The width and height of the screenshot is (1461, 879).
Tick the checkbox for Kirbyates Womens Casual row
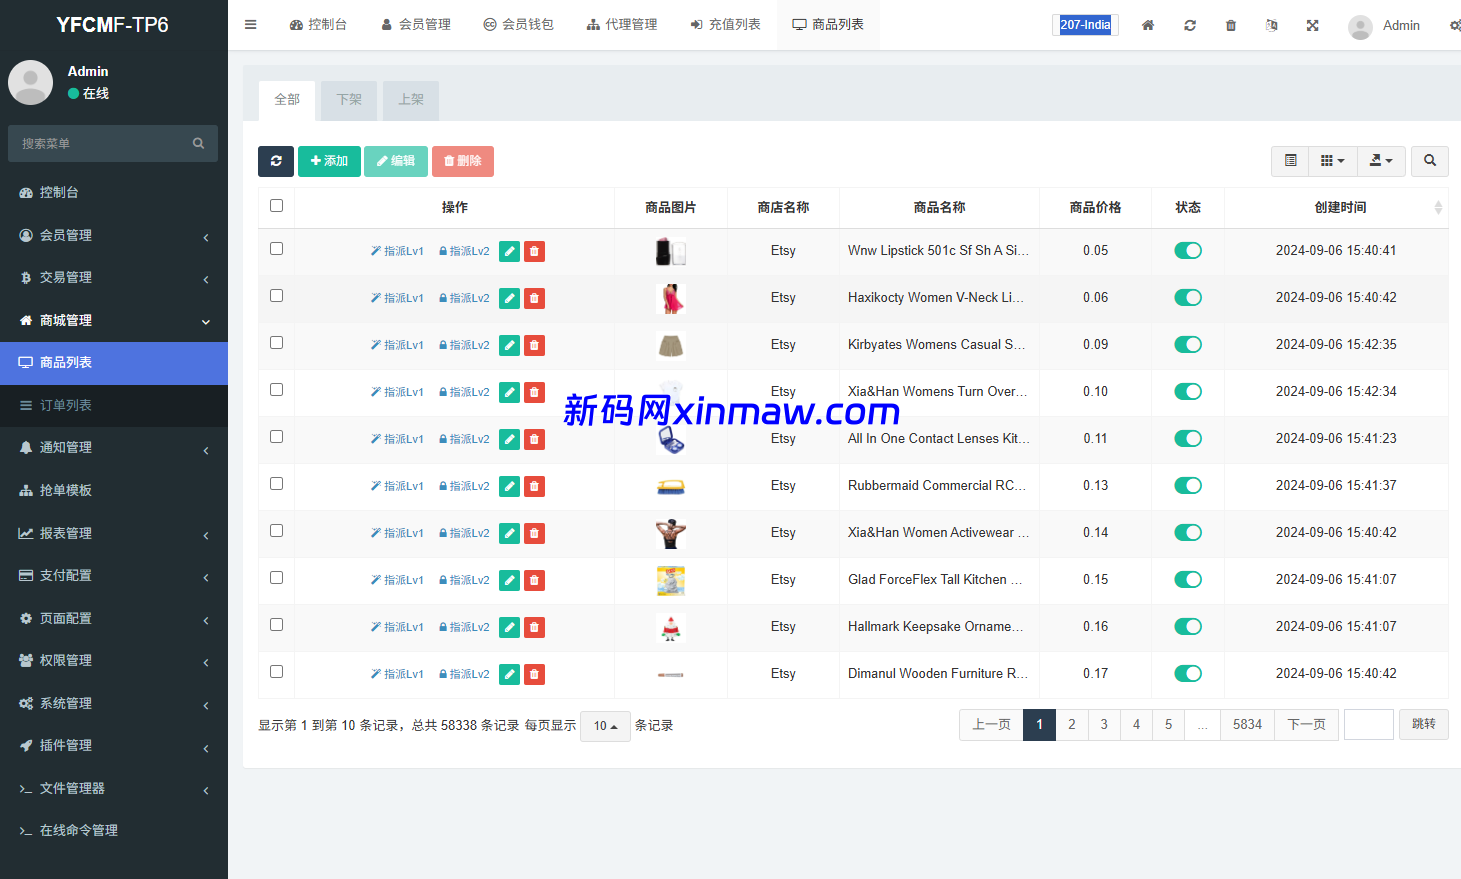coord(277,343)
